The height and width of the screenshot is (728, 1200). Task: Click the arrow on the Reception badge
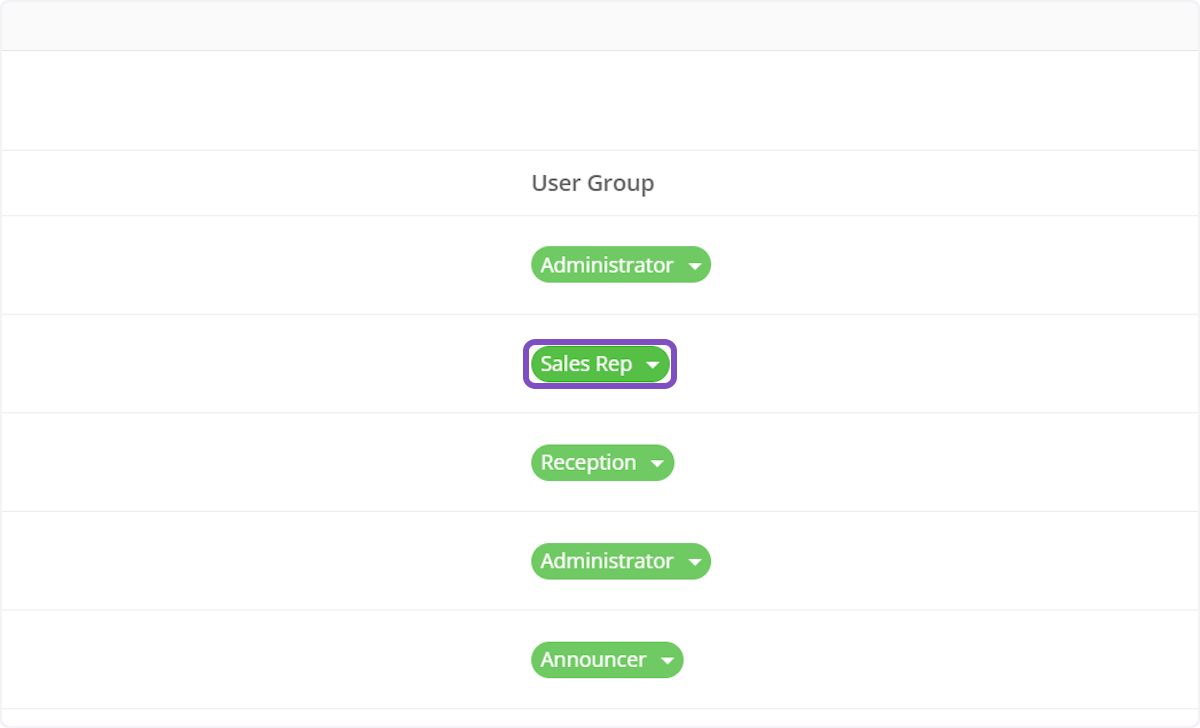(658, 462)
